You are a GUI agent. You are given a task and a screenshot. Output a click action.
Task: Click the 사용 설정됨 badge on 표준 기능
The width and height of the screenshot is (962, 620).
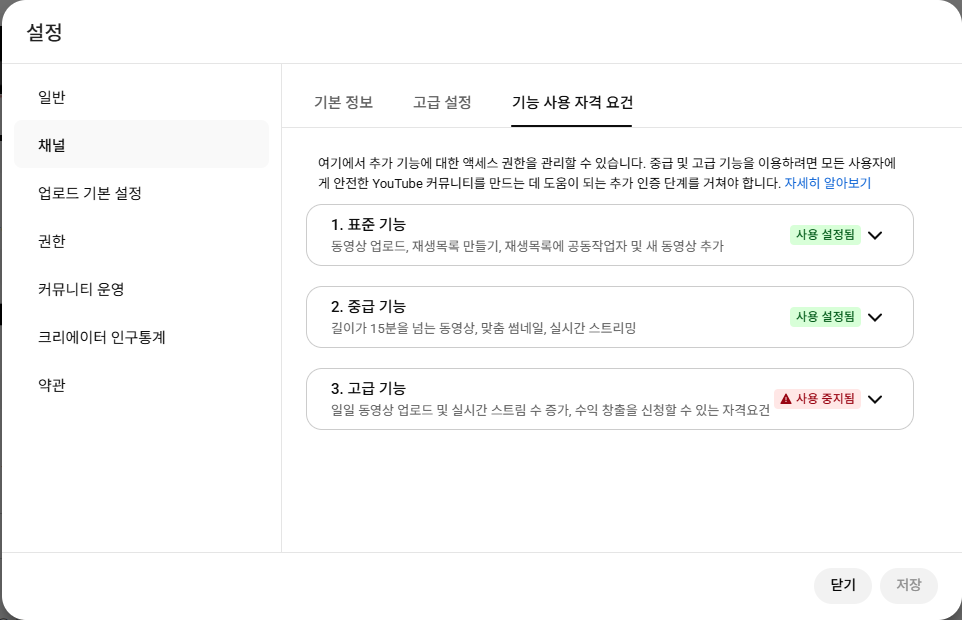coord(824,235)
